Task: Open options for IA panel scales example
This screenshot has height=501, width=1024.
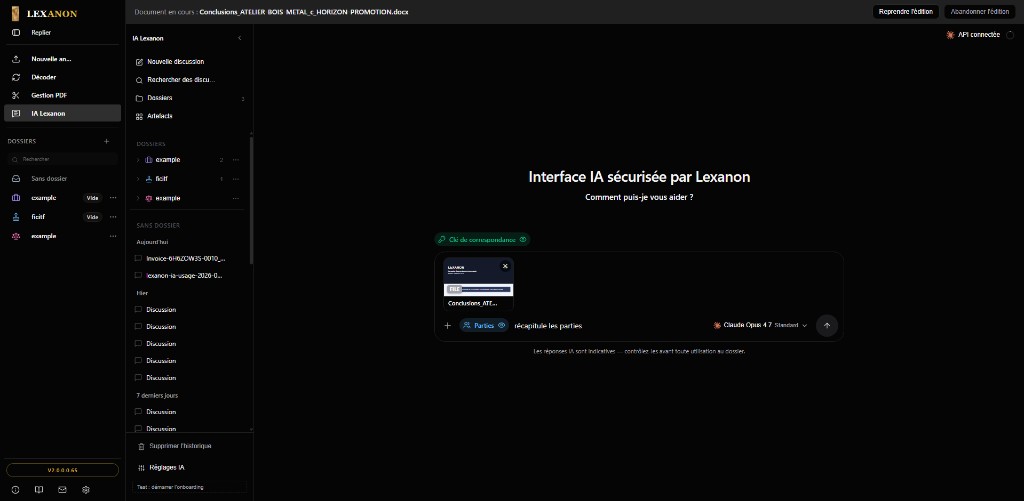Action: pos(236,198)
